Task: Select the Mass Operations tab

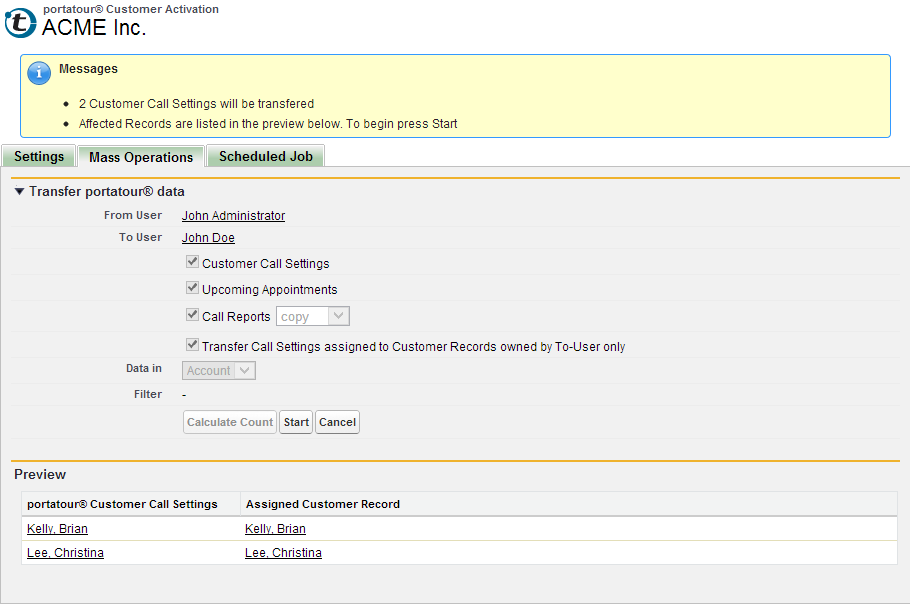Action: click(141, 157)
